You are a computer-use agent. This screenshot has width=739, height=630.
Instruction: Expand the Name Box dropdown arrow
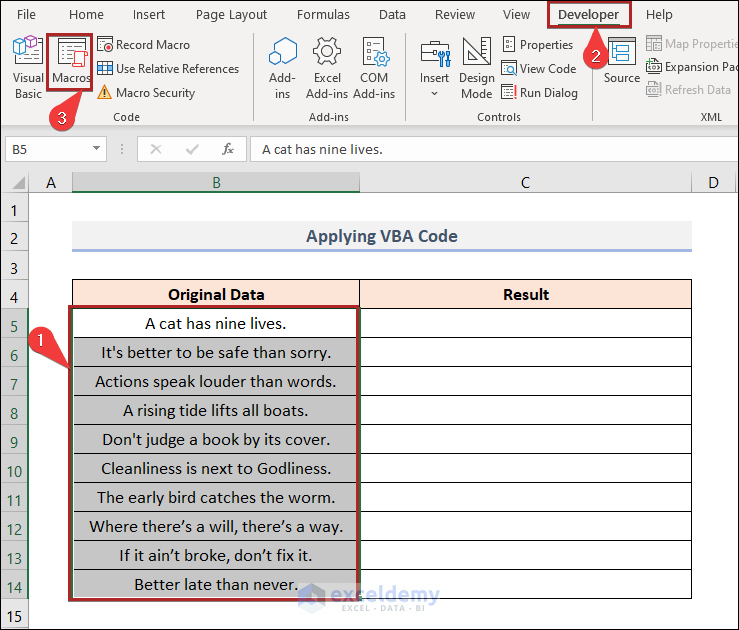click(97, 149)
